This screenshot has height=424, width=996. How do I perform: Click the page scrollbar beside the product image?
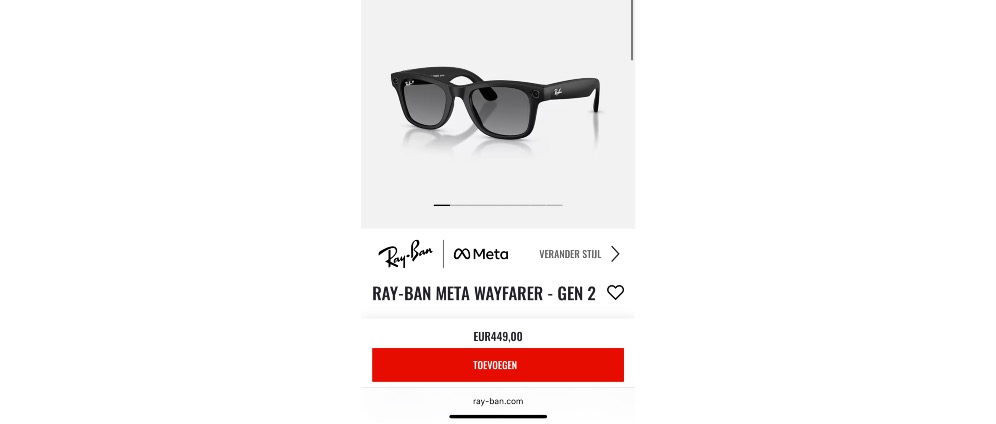pos(632,30)
